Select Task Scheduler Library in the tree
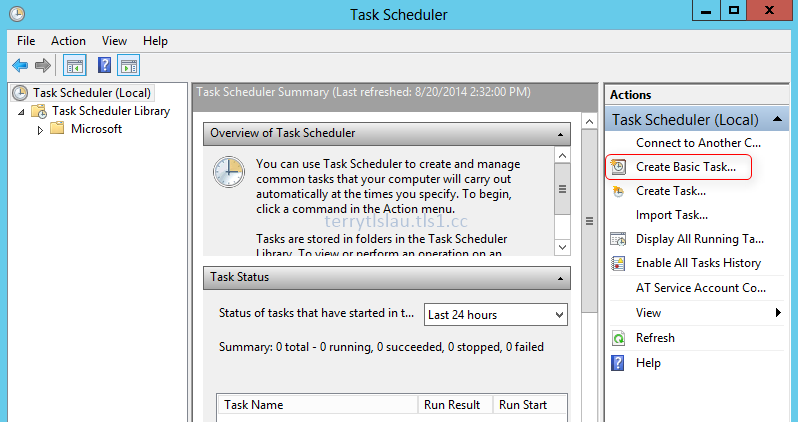Viewport: 798px width, 422px height. pos(111,111)
